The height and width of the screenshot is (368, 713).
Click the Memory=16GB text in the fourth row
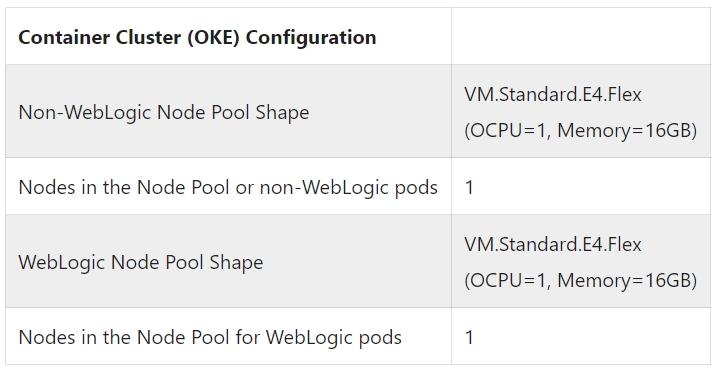[x=627, y=280]
